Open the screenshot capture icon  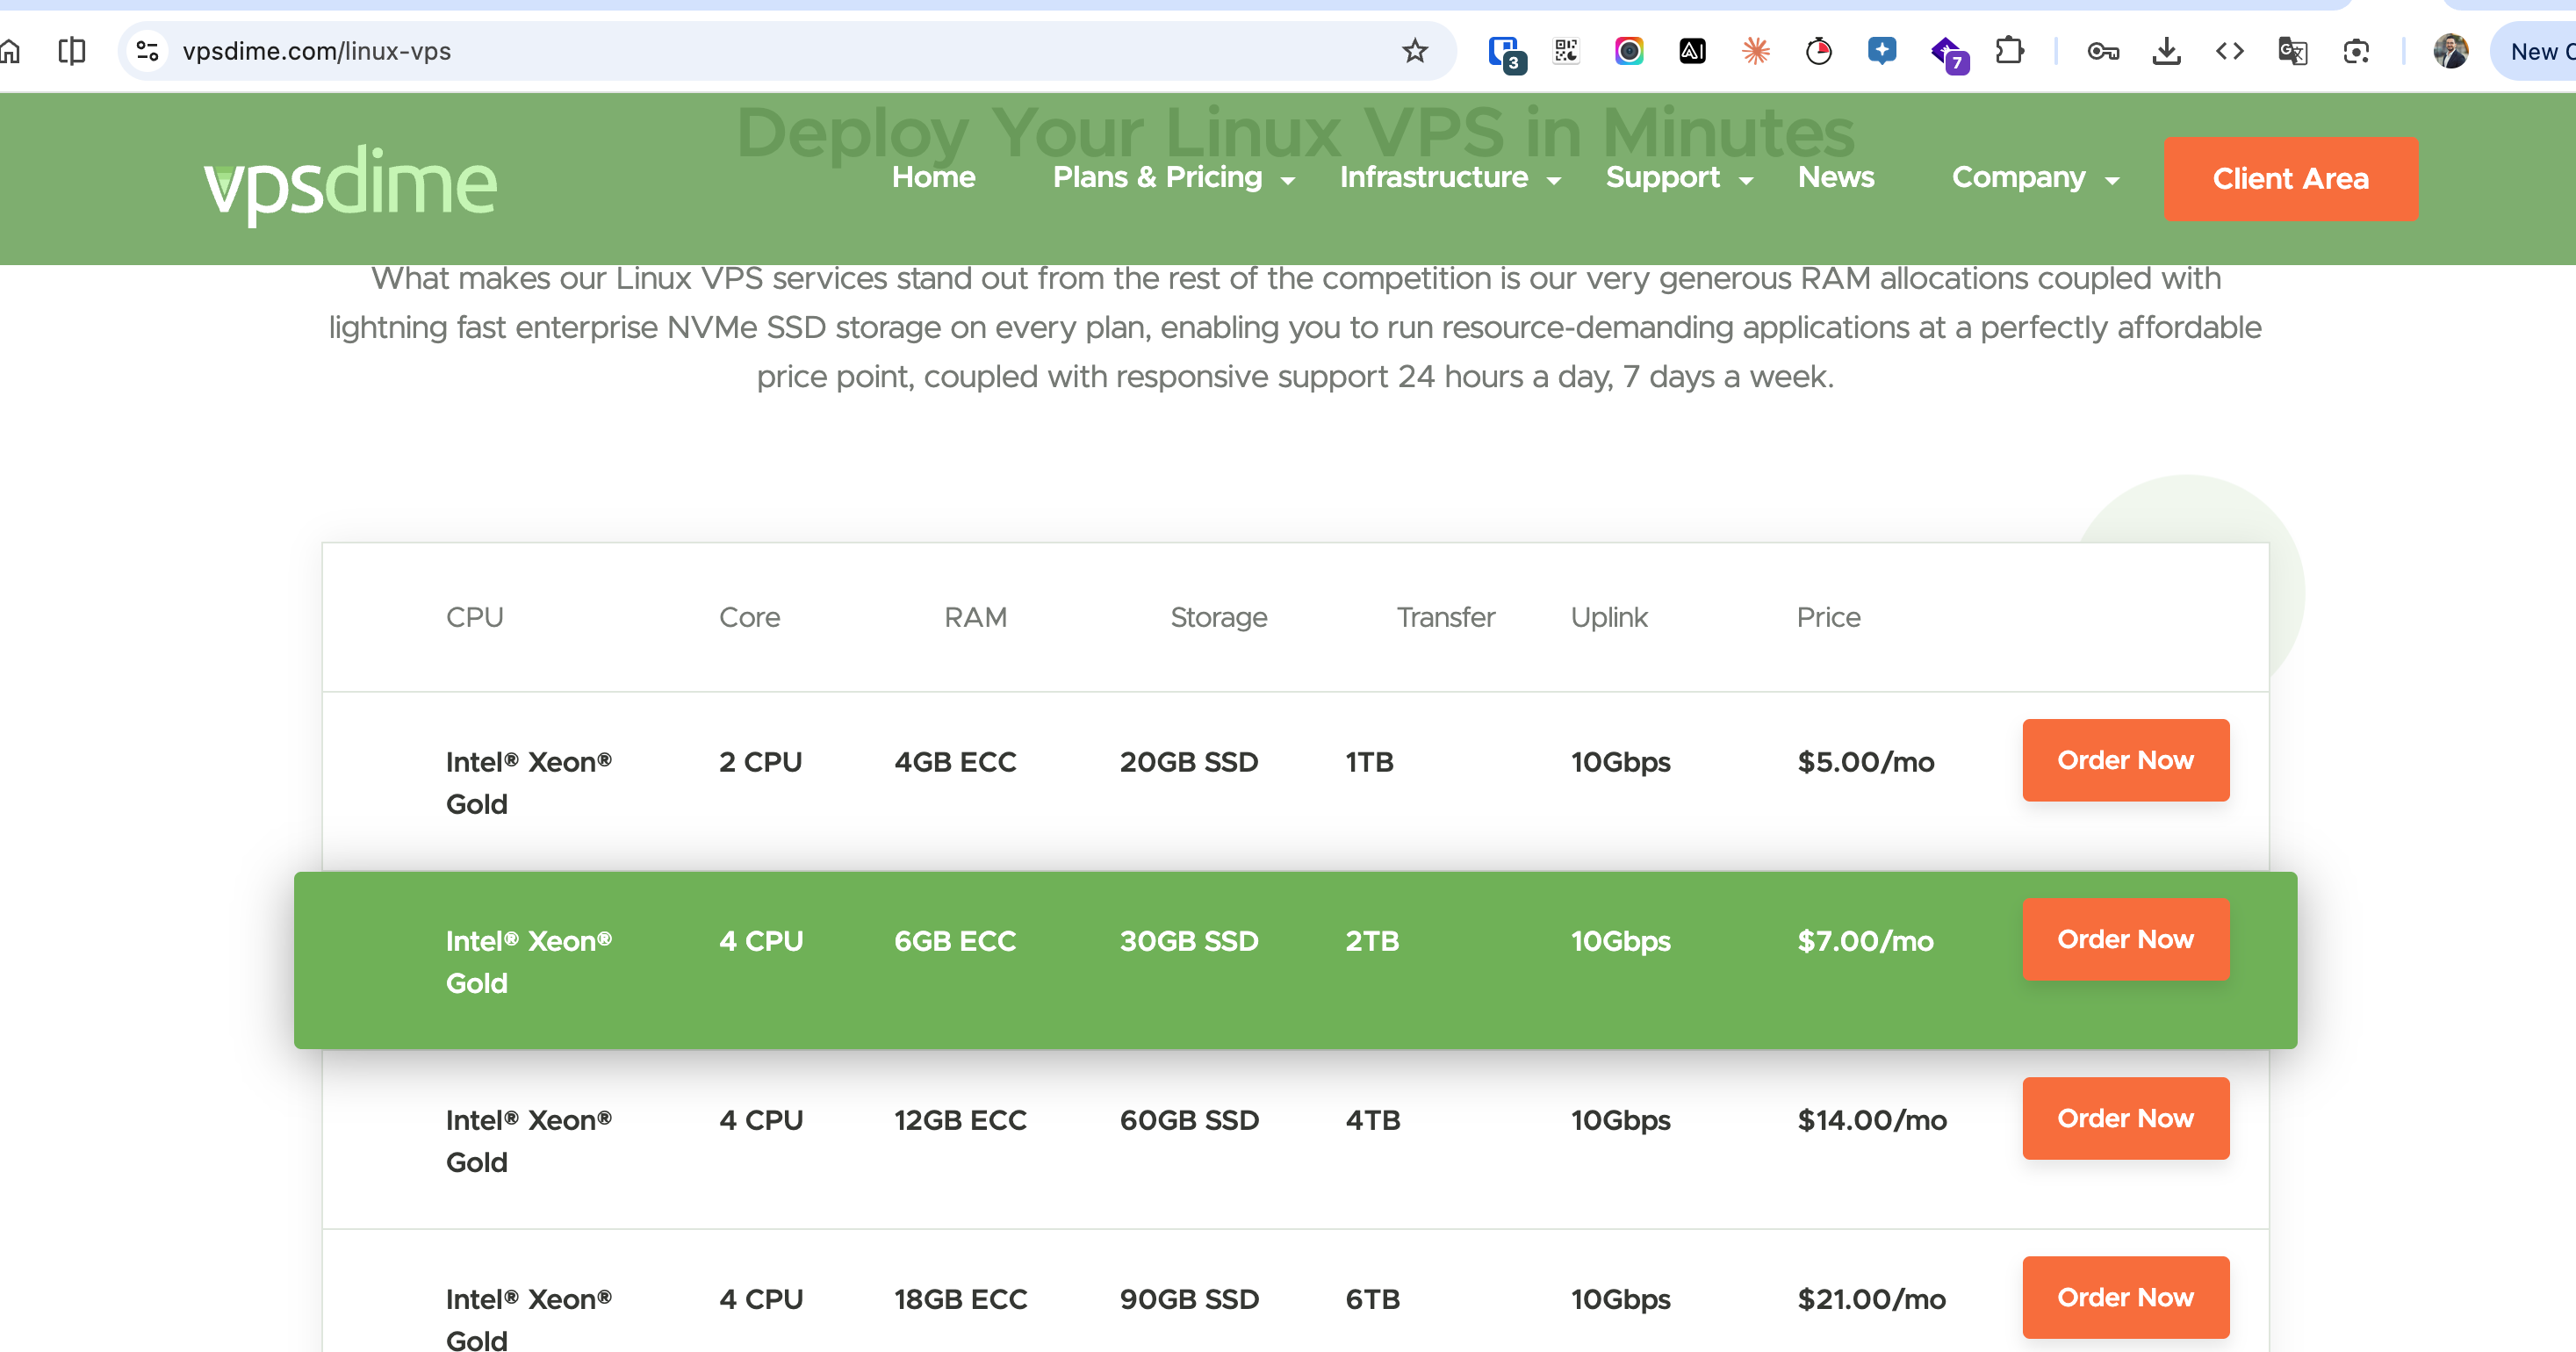[x=2356, y=51]
